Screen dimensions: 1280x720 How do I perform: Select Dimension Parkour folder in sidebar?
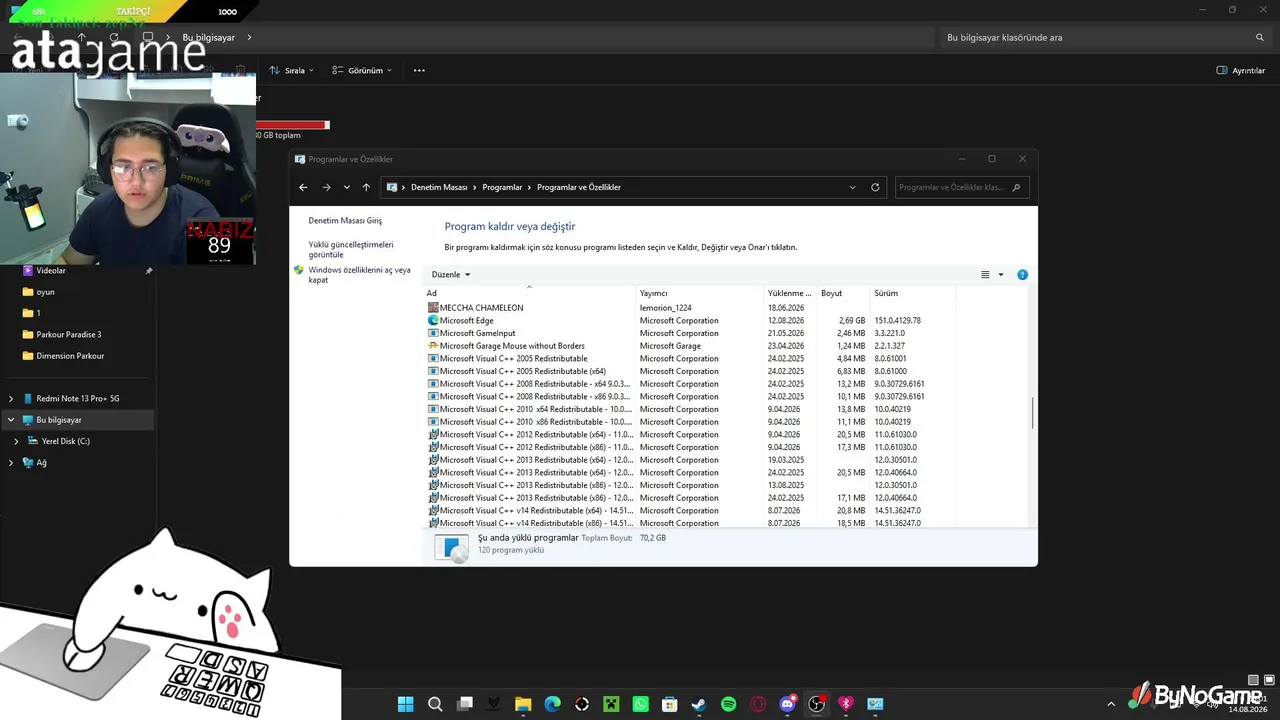tap(78, 356)
